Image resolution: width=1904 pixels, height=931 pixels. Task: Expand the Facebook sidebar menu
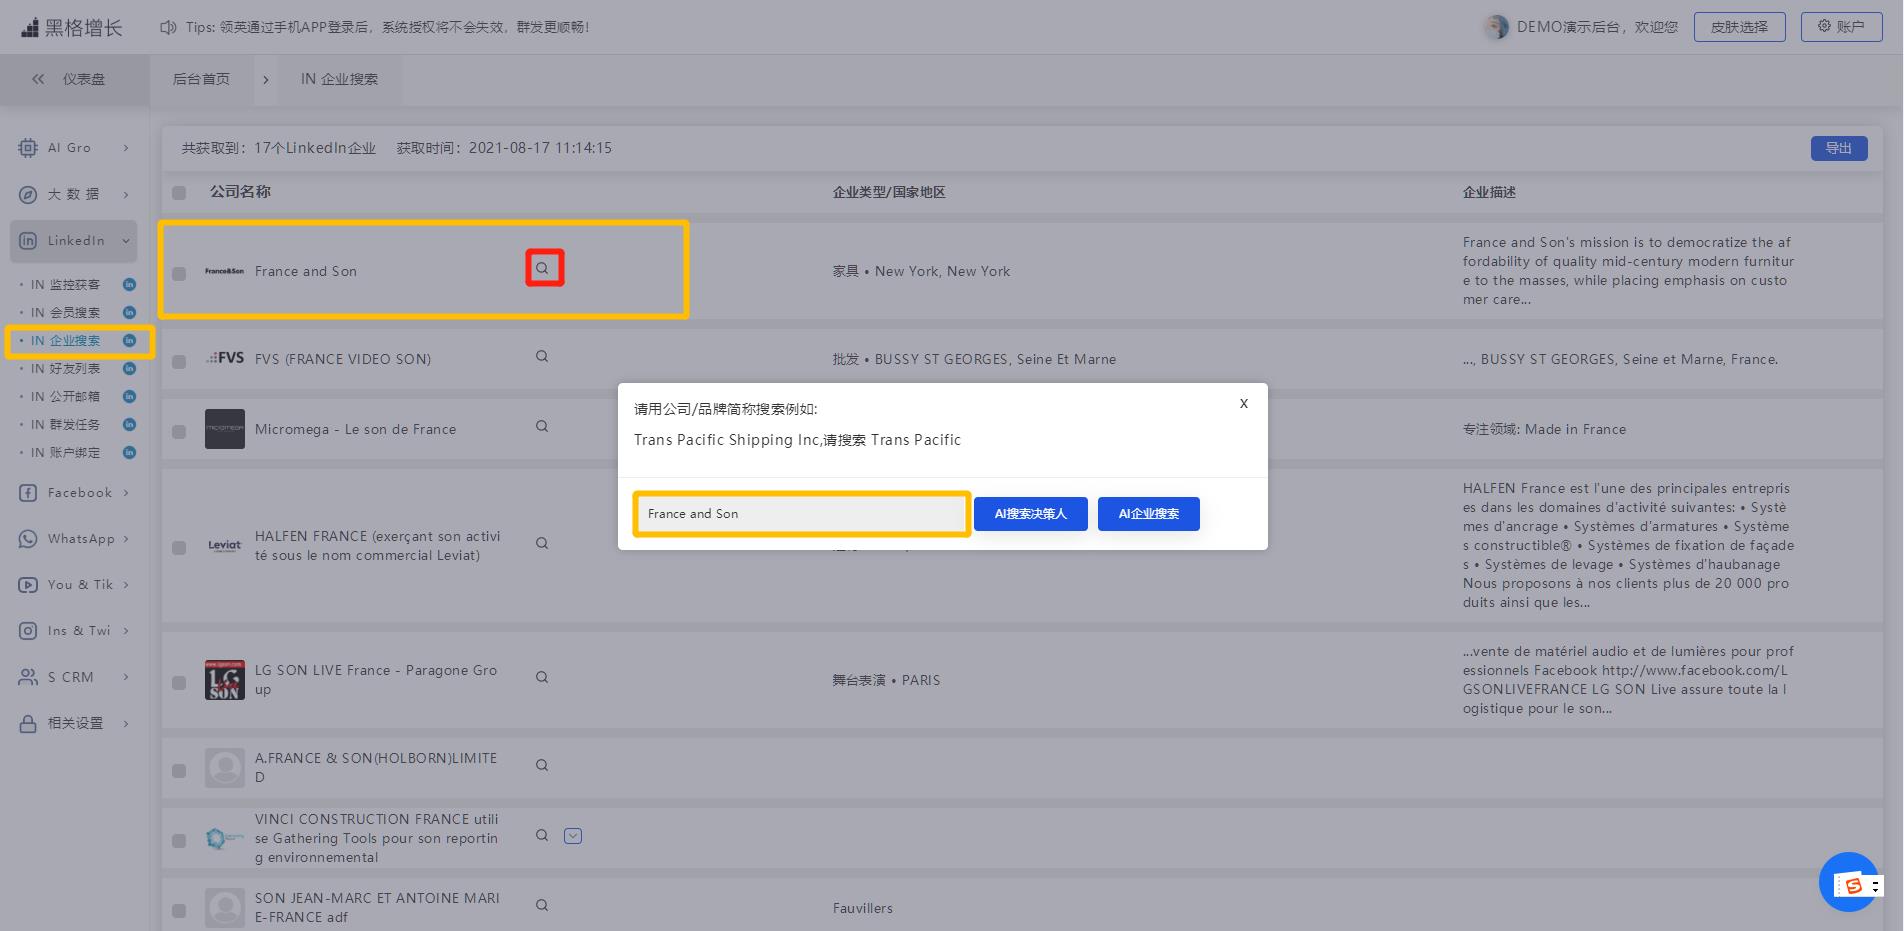point(75,493)
